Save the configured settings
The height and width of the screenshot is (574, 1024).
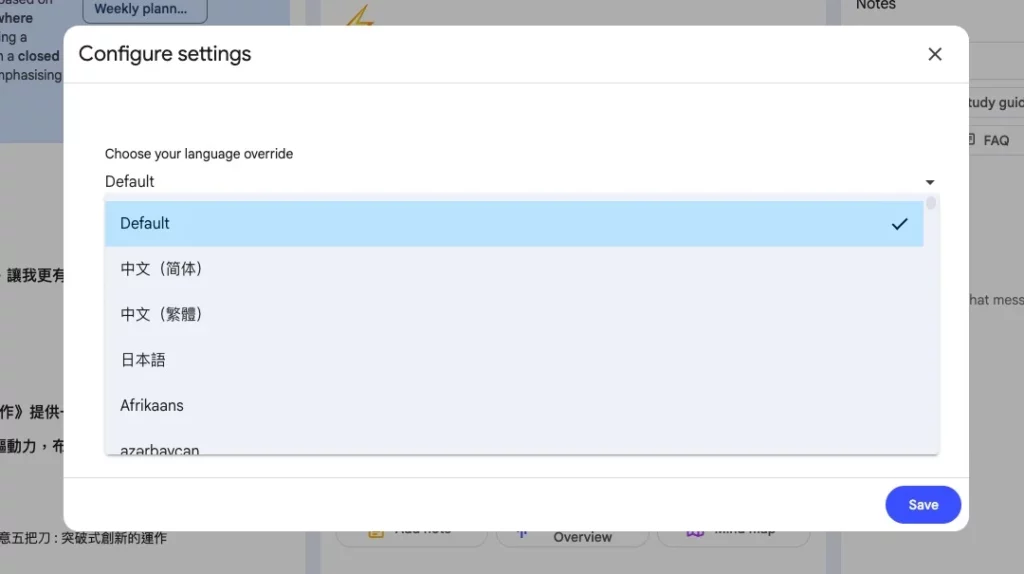(x=922, y=505)
